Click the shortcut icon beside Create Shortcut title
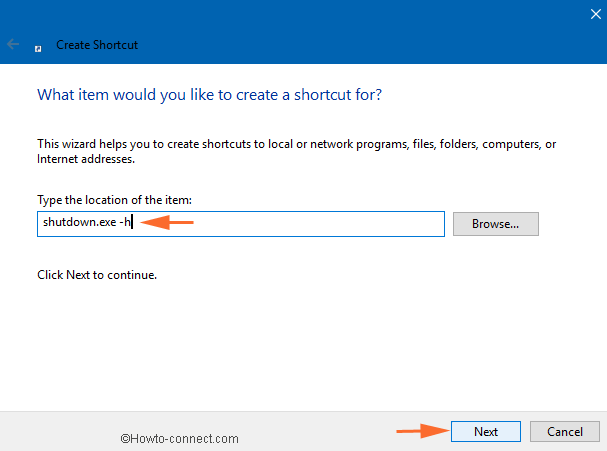 (x=38, y=48)
